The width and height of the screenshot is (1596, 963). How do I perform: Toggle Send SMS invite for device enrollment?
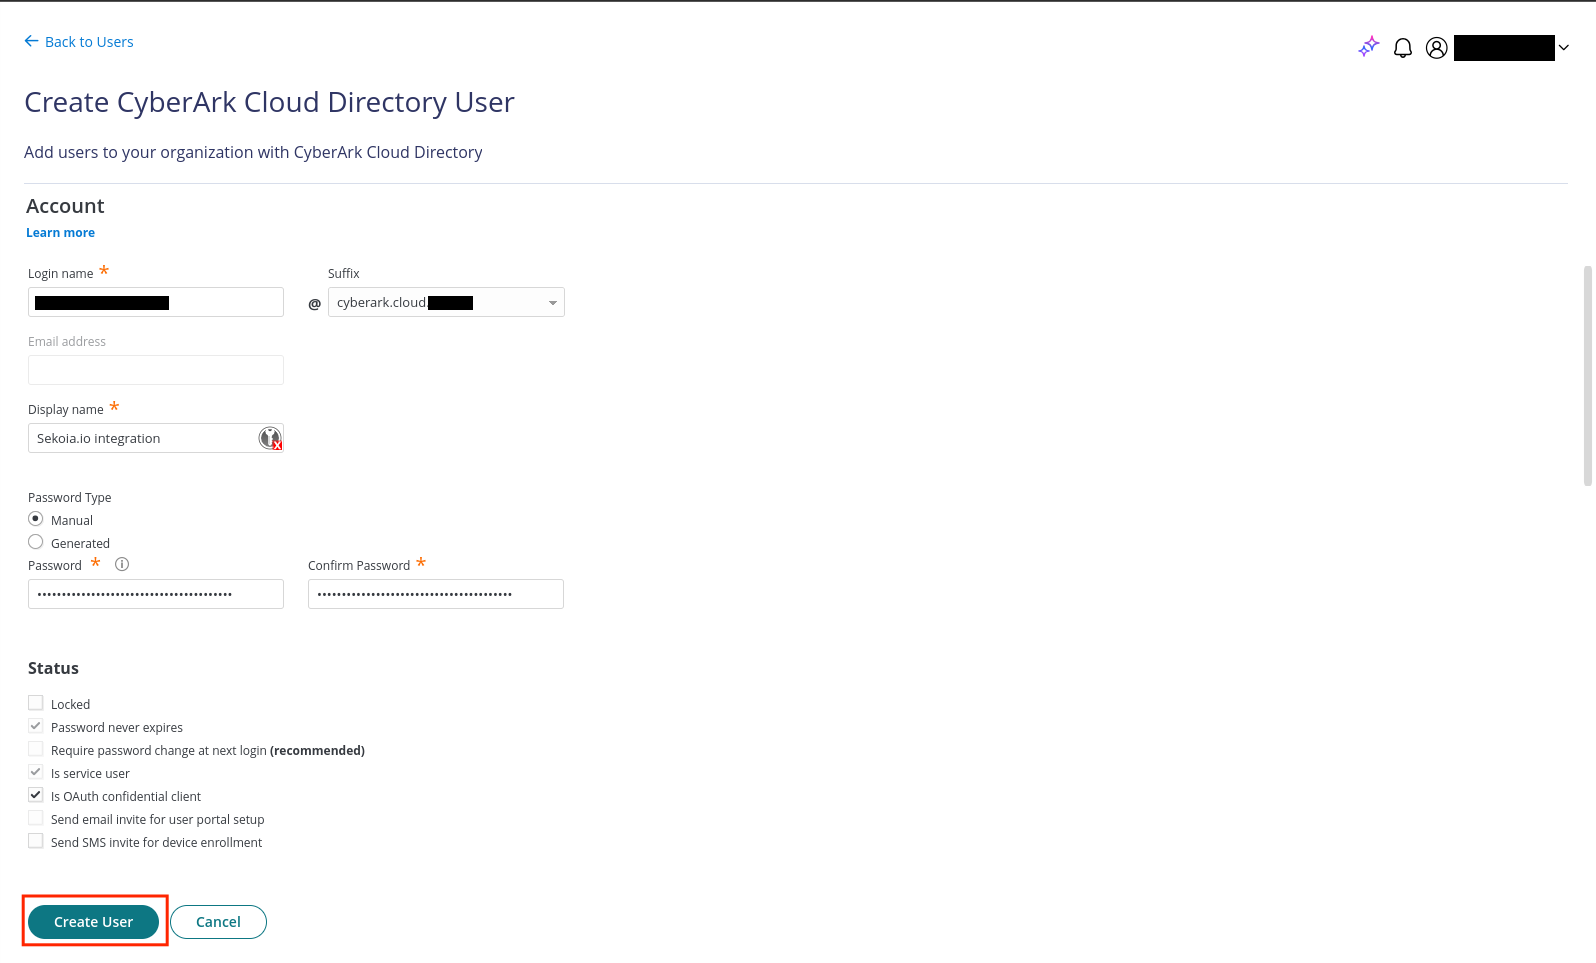[x=36, y=841]
